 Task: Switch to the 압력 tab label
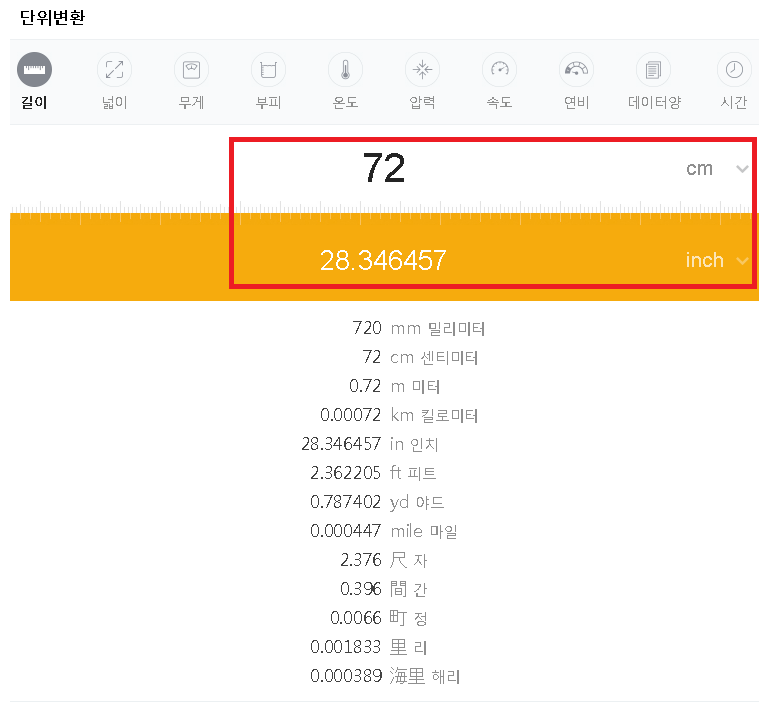tap(422, 103)
